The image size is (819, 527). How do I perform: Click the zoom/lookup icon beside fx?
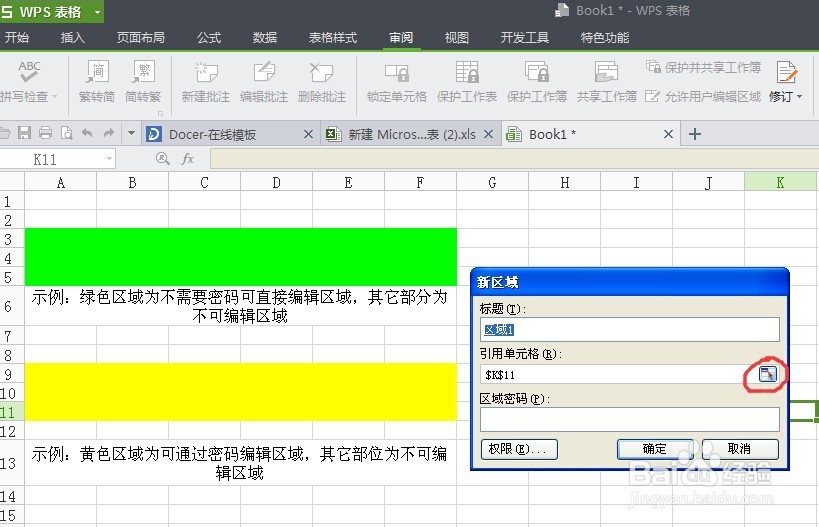(162, 158)
